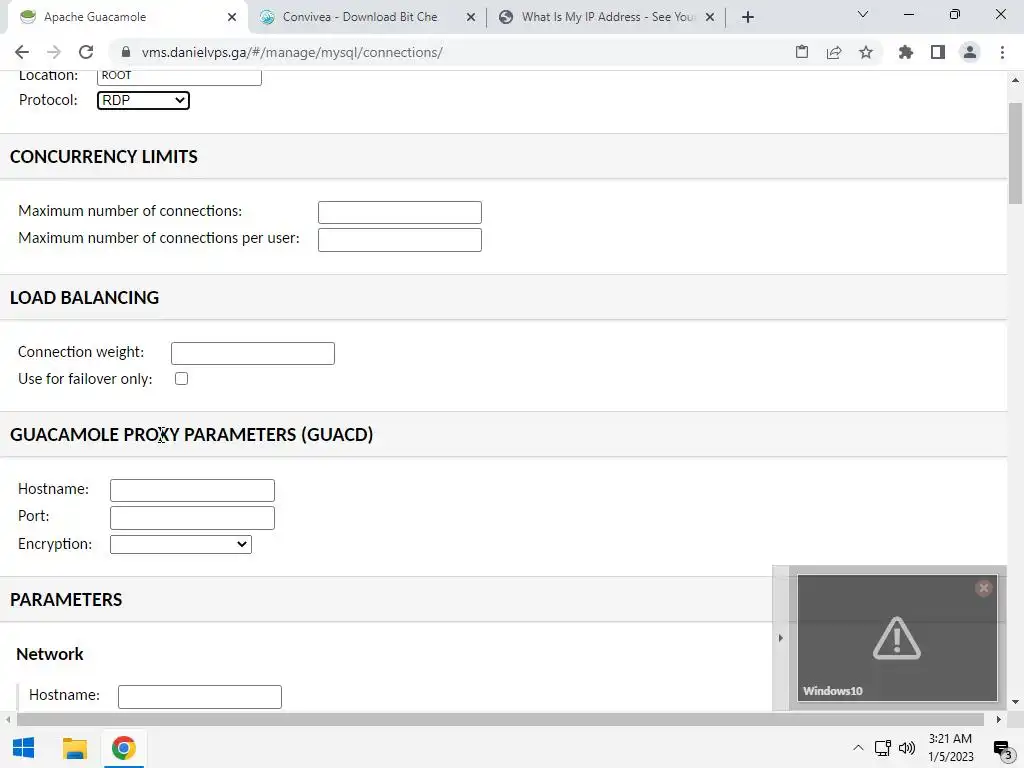Open volume control tray icon

(x=906, y=748)
